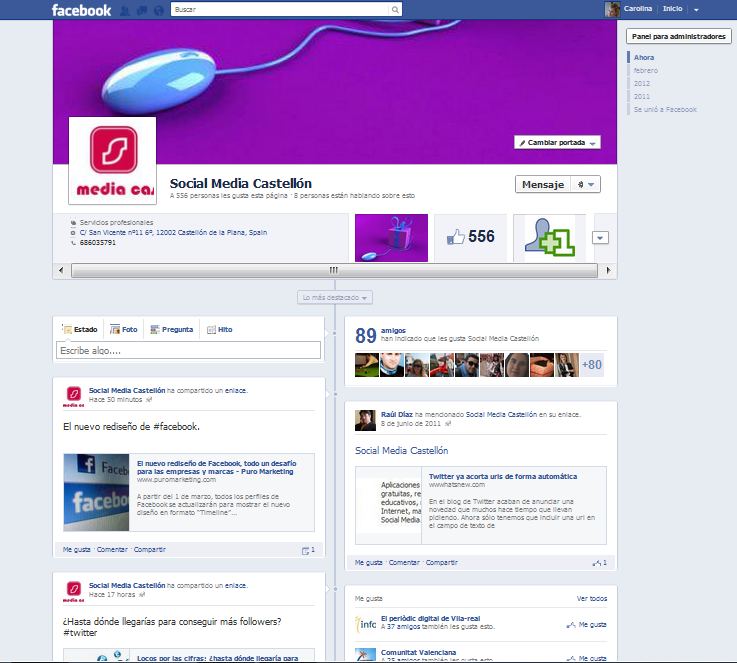
Task: Open Raúl Díaz profile link
Action: coord(397,414)
